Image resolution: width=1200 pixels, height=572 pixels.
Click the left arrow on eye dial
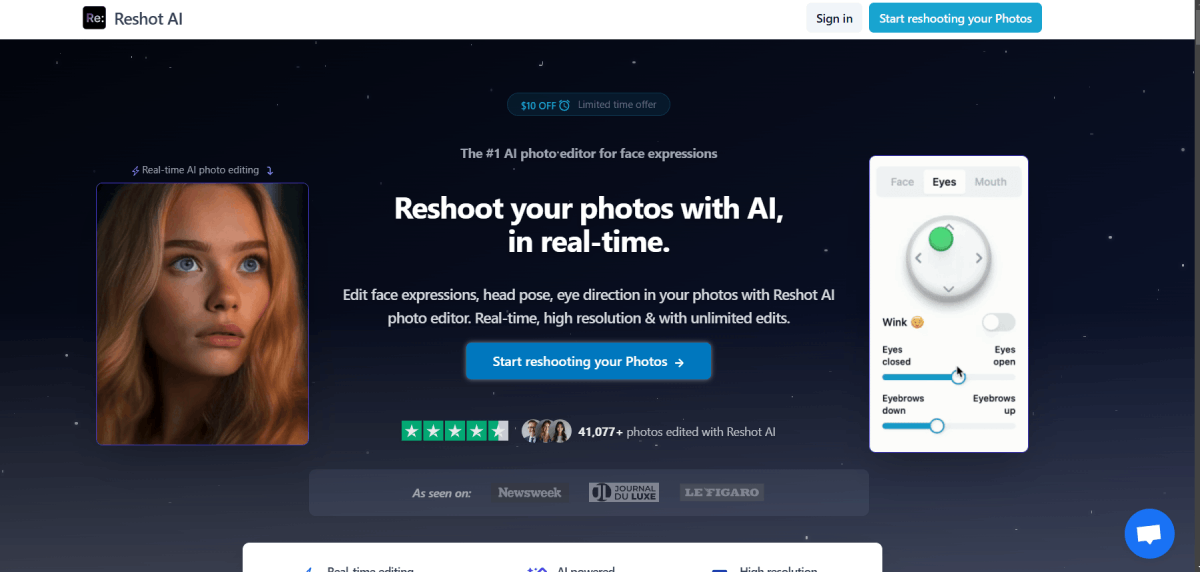point(918,258)
